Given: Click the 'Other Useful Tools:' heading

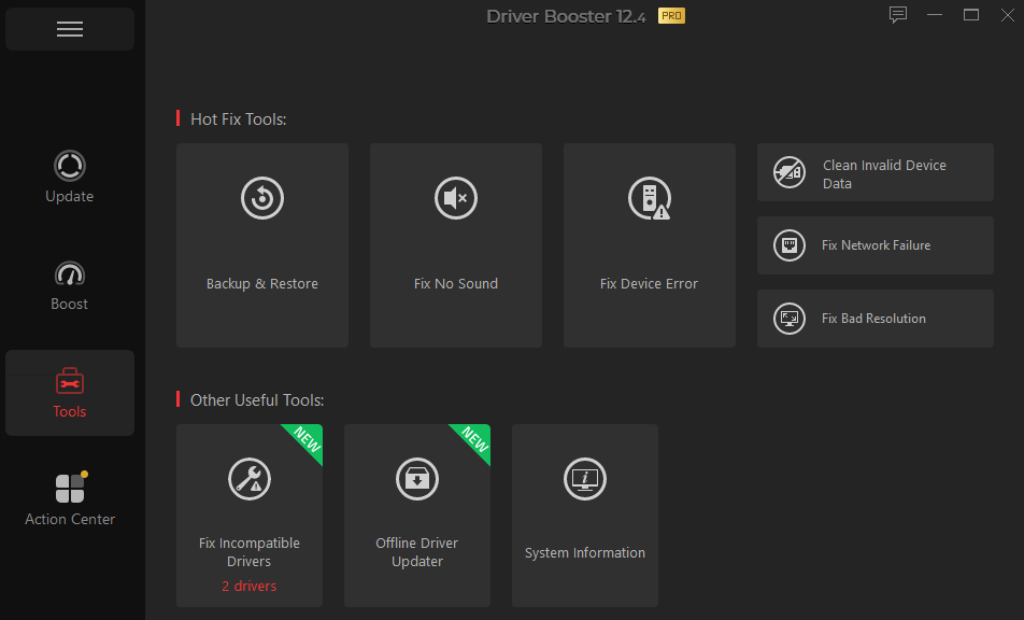Looking at the screenshot, I should coord(257,400).
